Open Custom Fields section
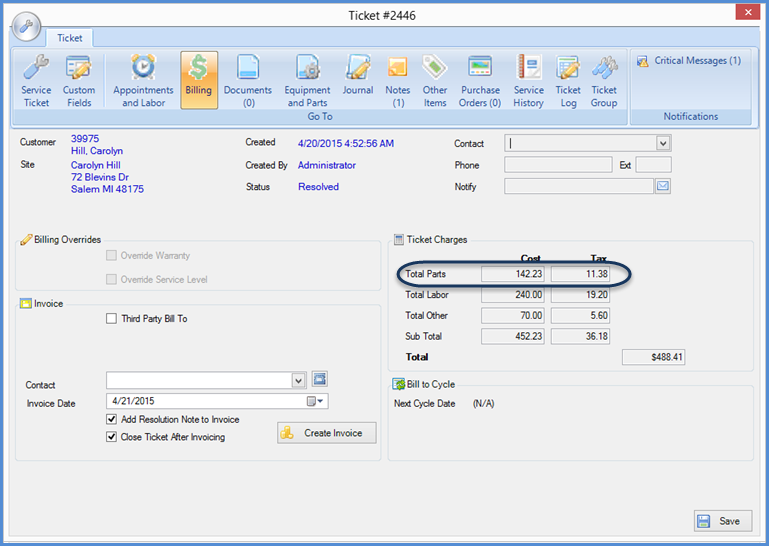Screen dimensions: 769x546 pyautogui.click(x=79, y=81)
